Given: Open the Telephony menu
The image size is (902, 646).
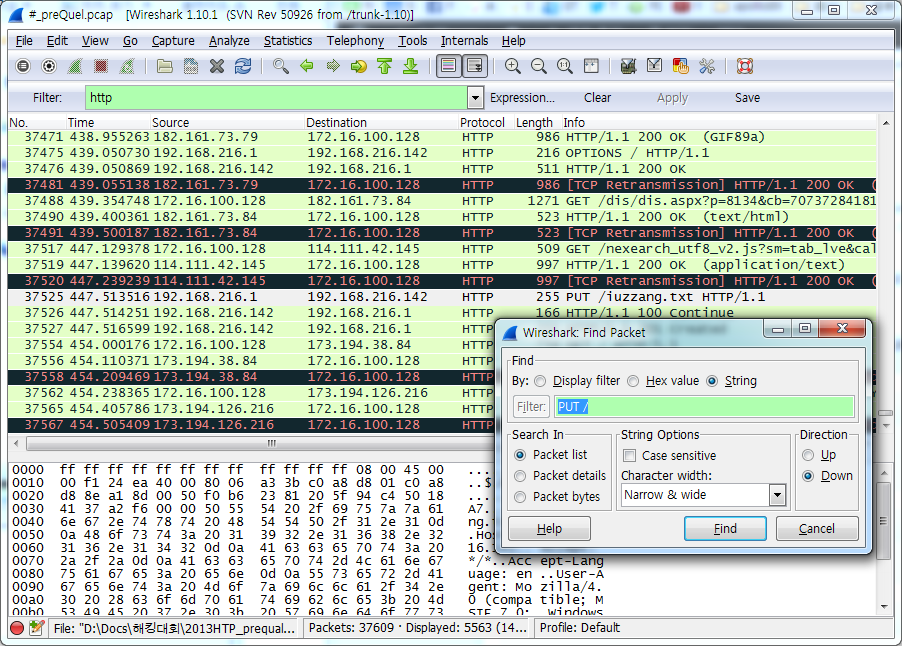Looking at the screenshot, I should [356, 41].
